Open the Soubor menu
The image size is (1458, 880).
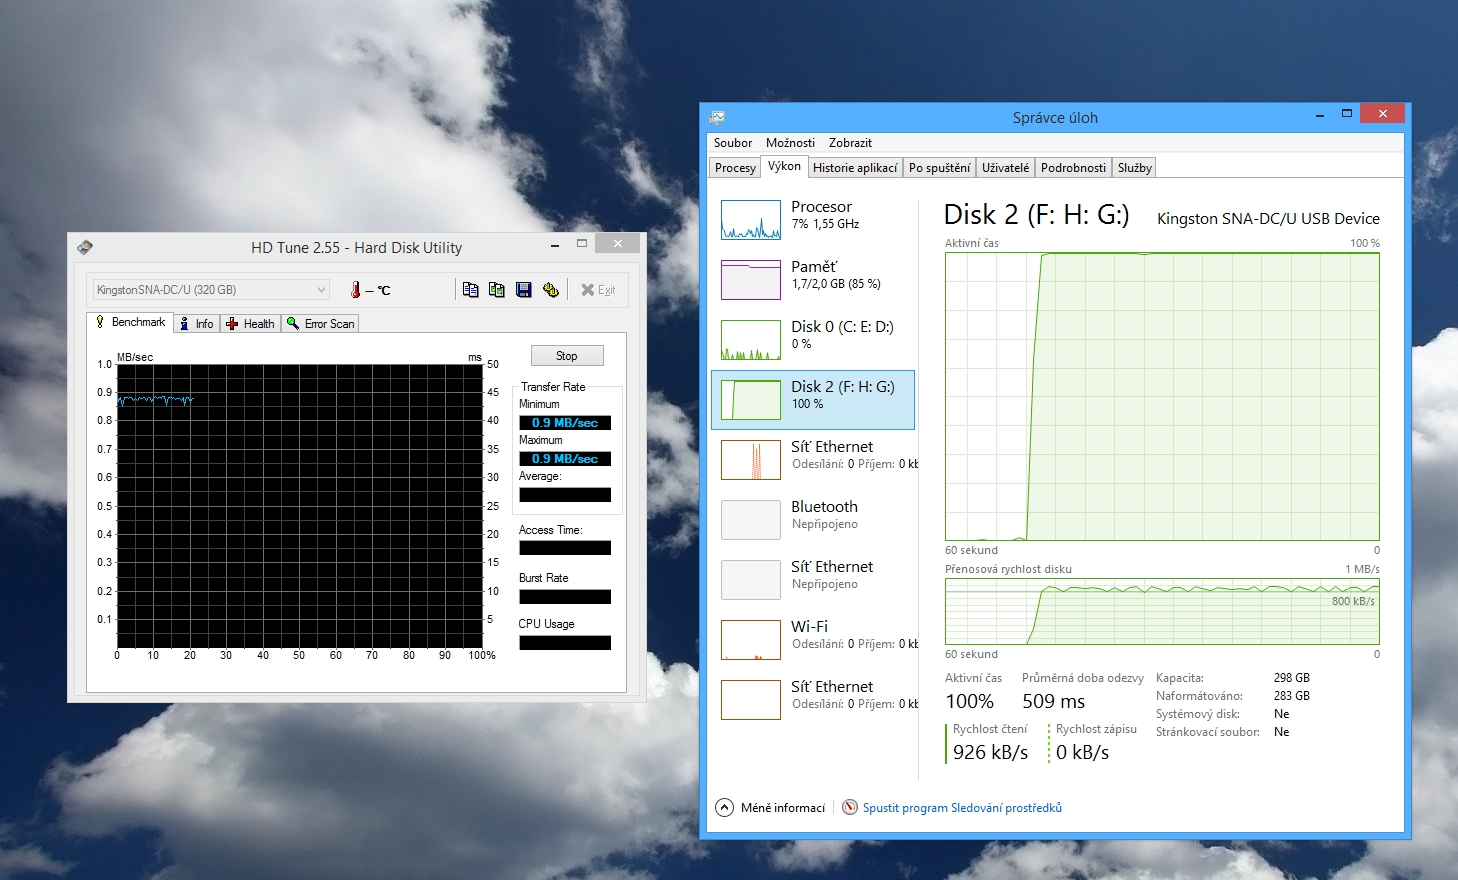[733, 143]
